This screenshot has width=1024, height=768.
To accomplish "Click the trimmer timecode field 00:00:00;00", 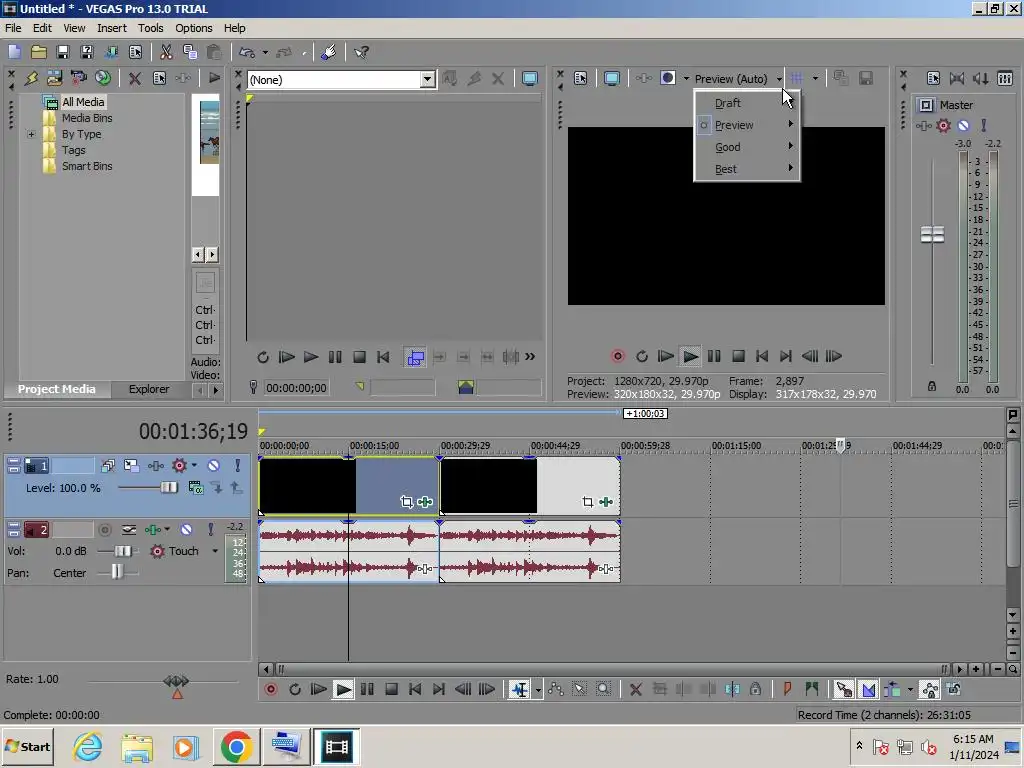I will click(296, 388).
